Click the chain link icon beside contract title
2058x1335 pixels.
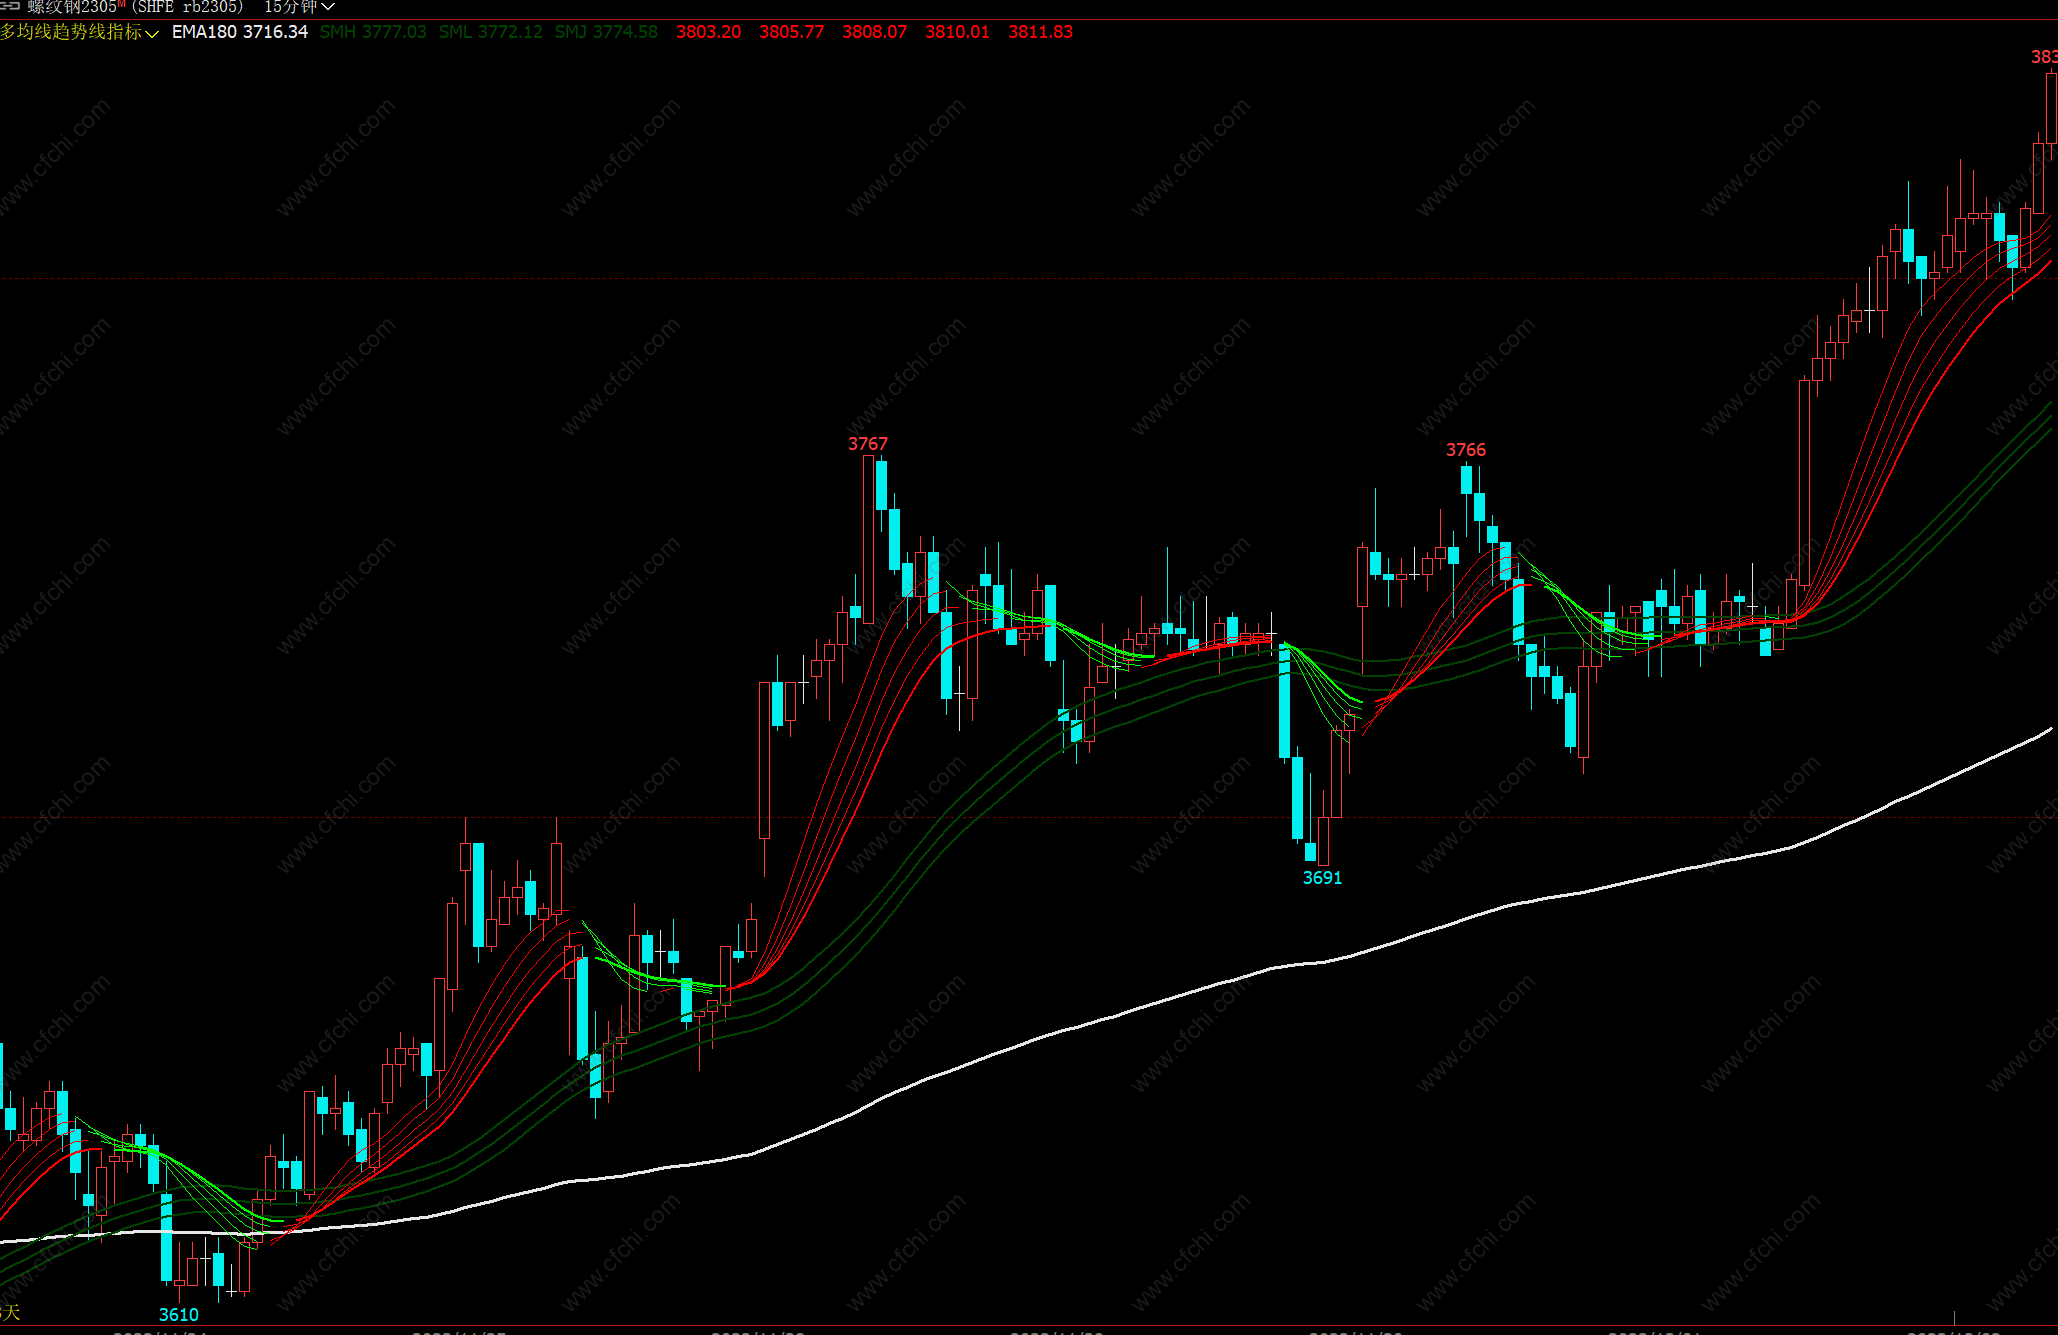point(10,6)
